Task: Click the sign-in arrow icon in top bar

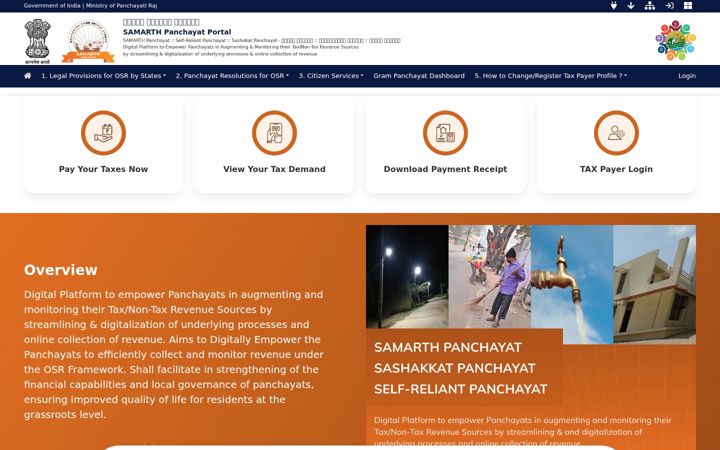Action: [669, 6]
